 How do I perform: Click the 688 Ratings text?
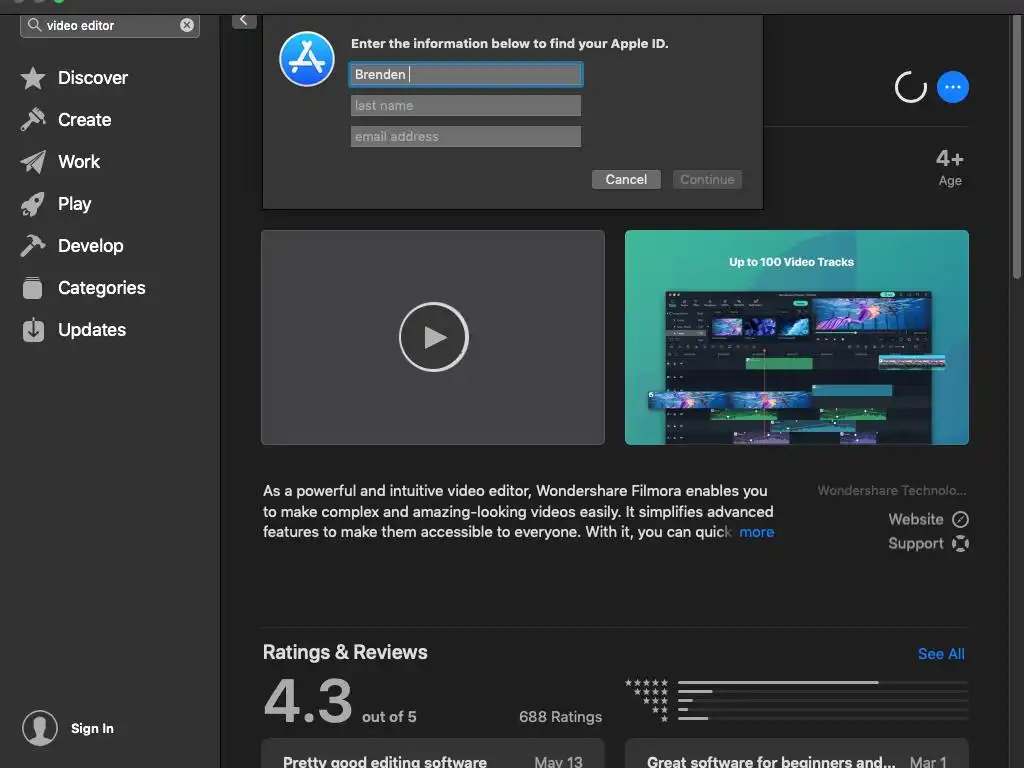[x=560, y=716]
